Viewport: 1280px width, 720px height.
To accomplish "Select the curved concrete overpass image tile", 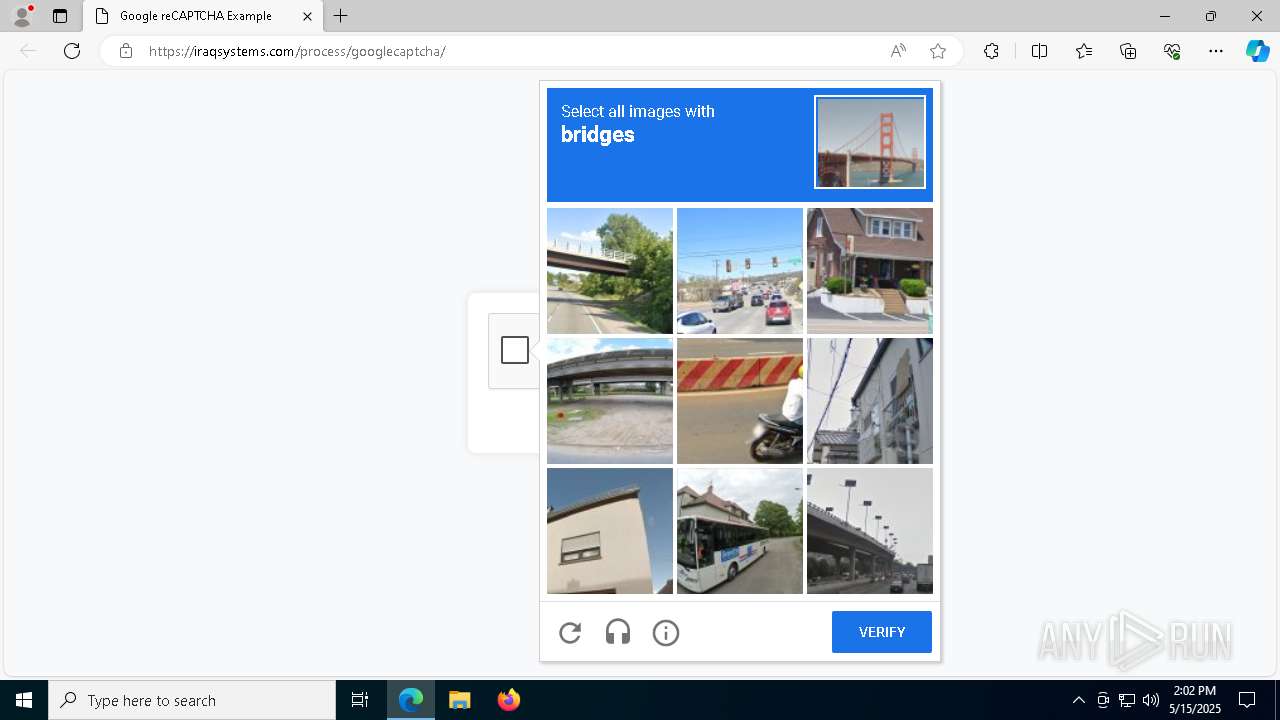I will (610, 401).
